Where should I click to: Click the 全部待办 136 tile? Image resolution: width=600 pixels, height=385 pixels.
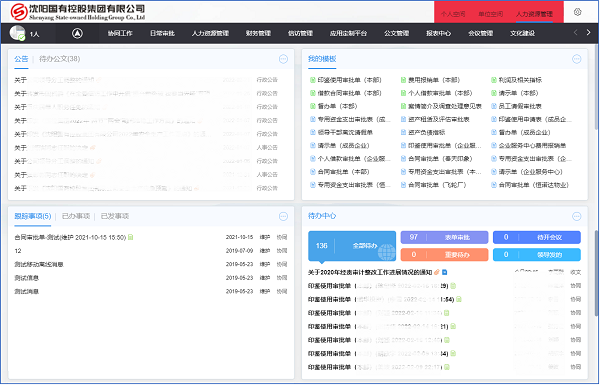352,246
